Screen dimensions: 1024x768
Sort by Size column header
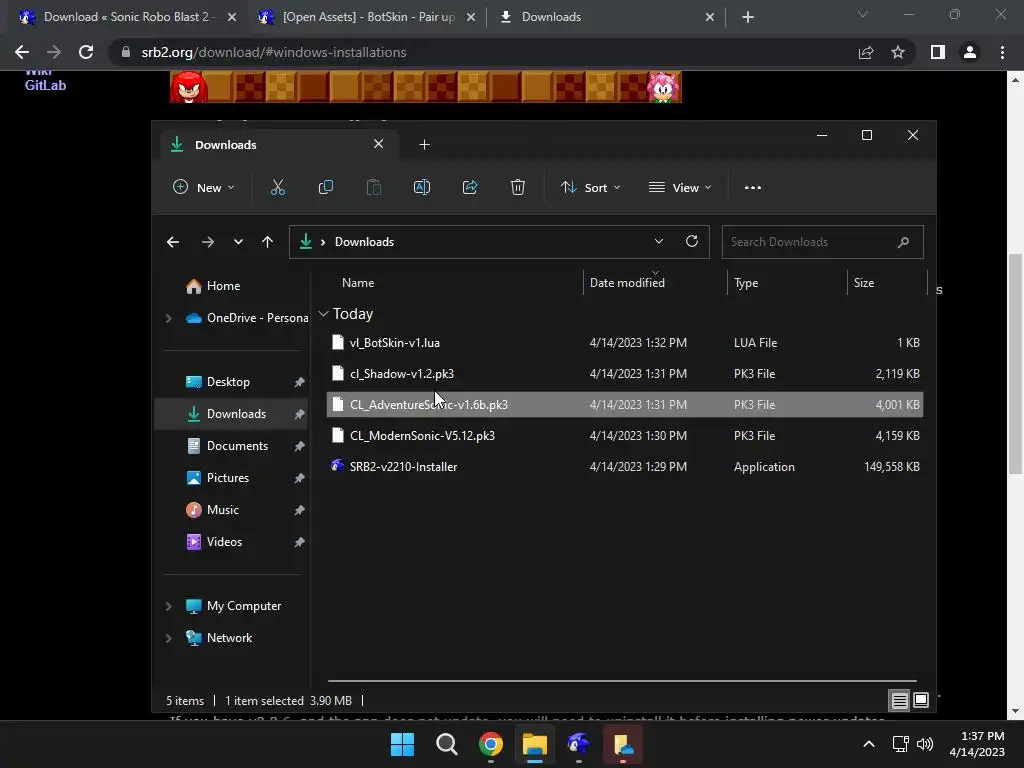point(864,283)
